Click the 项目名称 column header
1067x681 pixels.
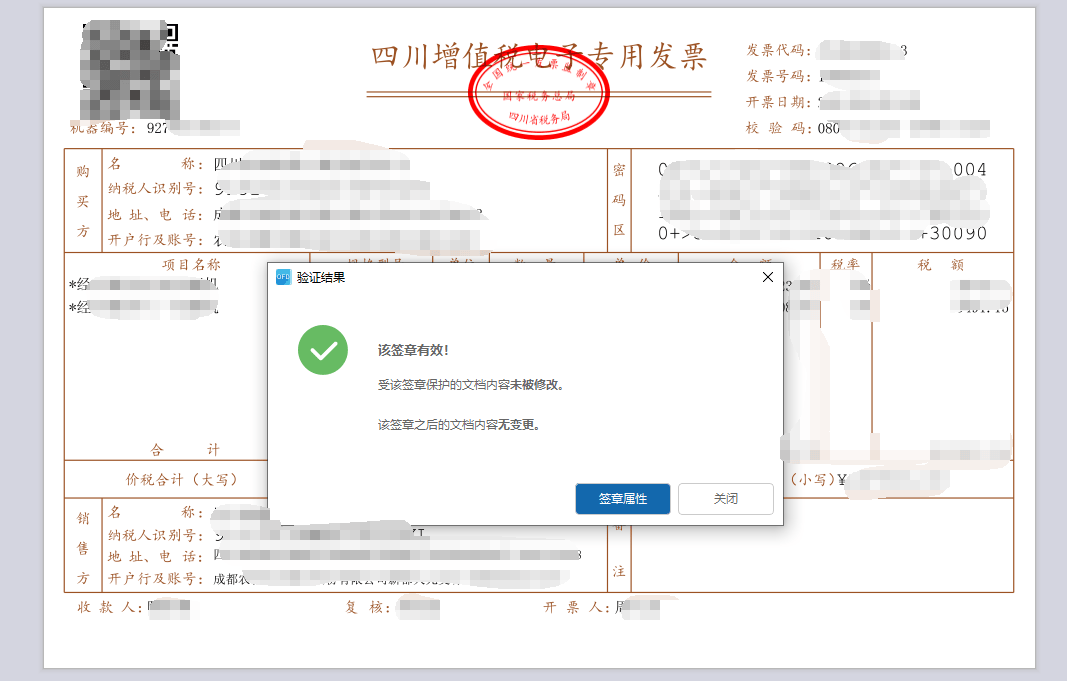pyautogui.click(x=191, y=265)
